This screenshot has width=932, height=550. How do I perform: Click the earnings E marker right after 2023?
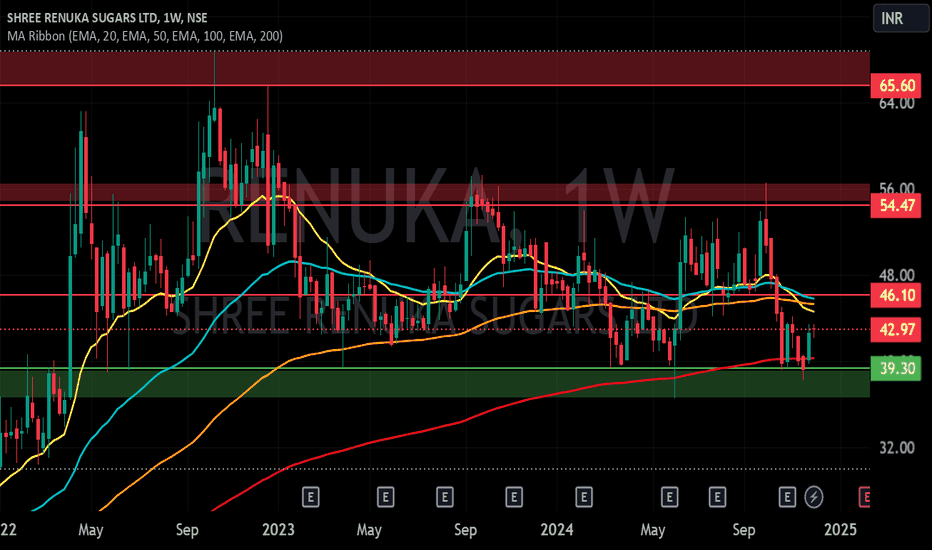(x=311, y=496)
